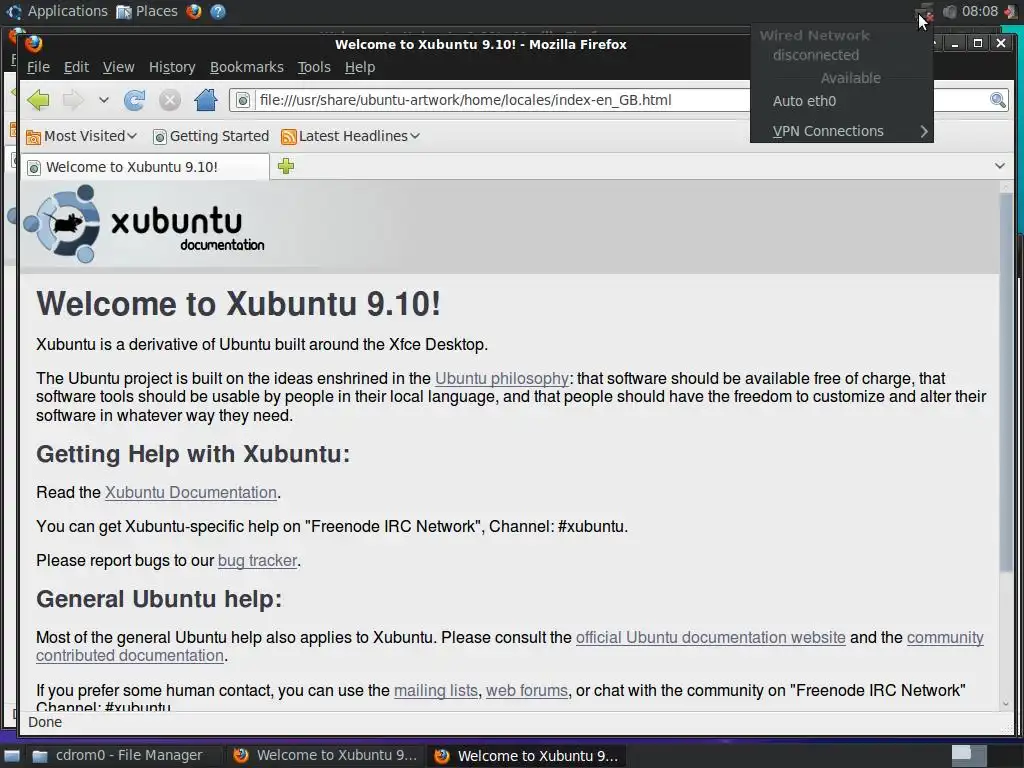1024x768 pixels.
Task: Expand the VPN Connections submenu
Action: click(842, 131)
